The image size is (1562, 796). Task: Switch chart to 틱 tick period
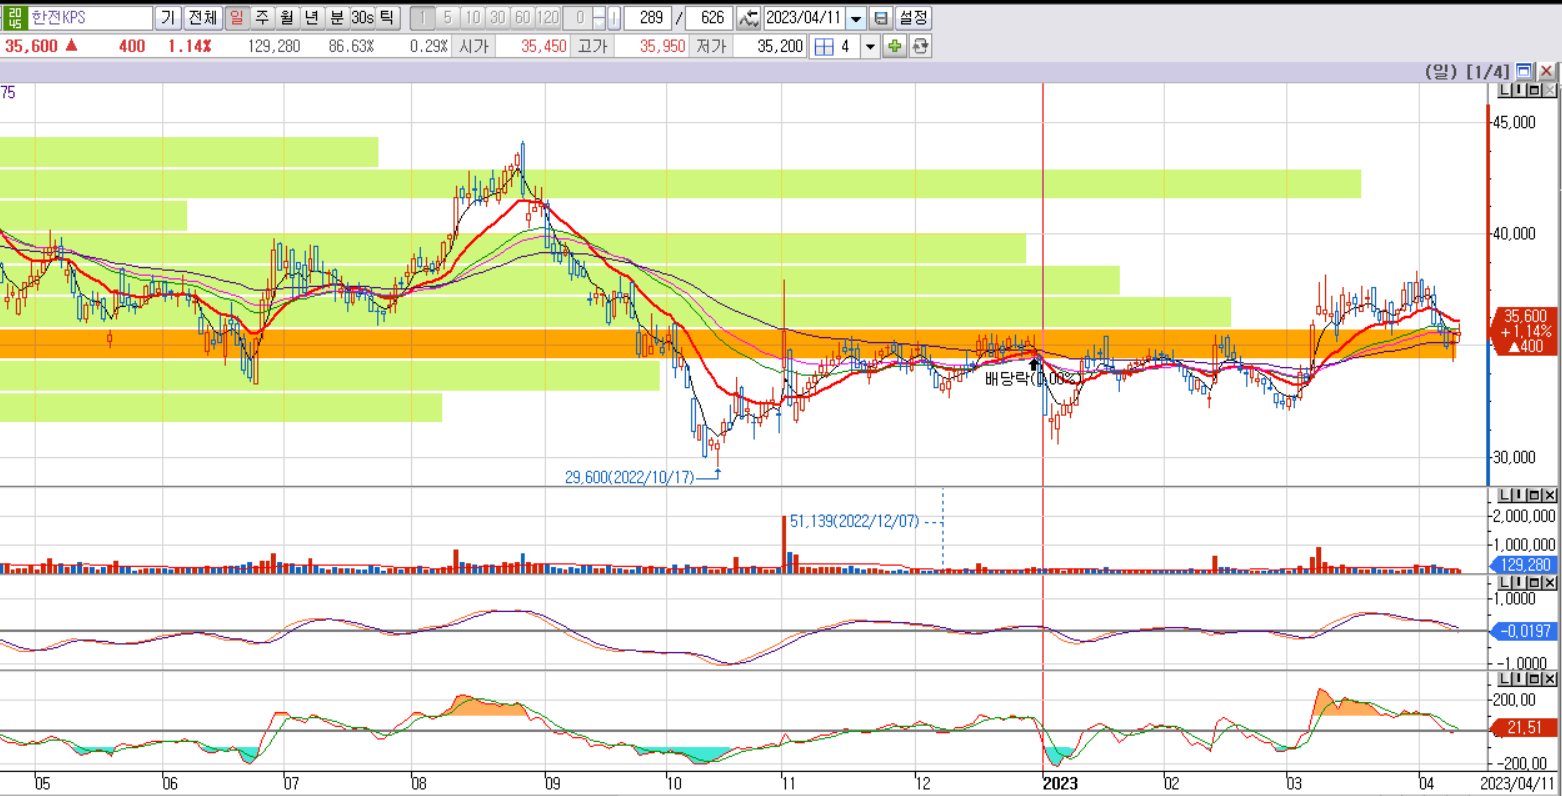[388, 18]
